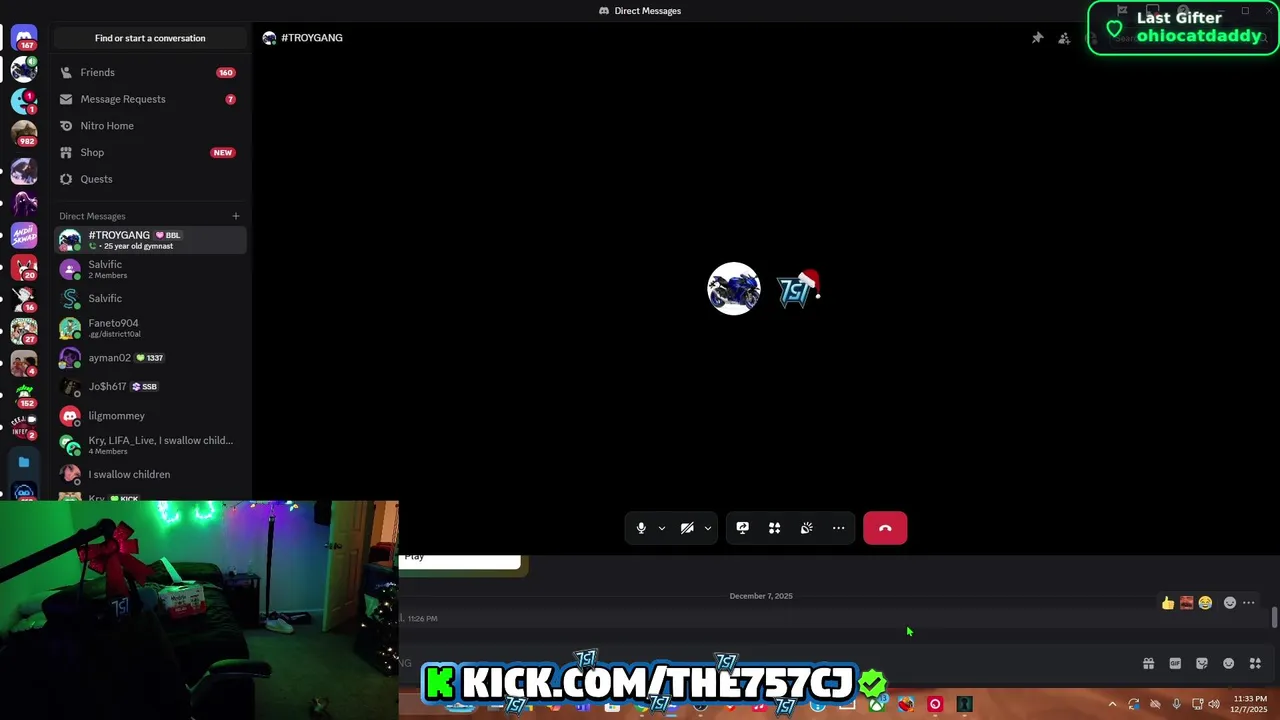Open more call options ellipsis
This screenshot has height=720, width=1280.
[838, 528]
